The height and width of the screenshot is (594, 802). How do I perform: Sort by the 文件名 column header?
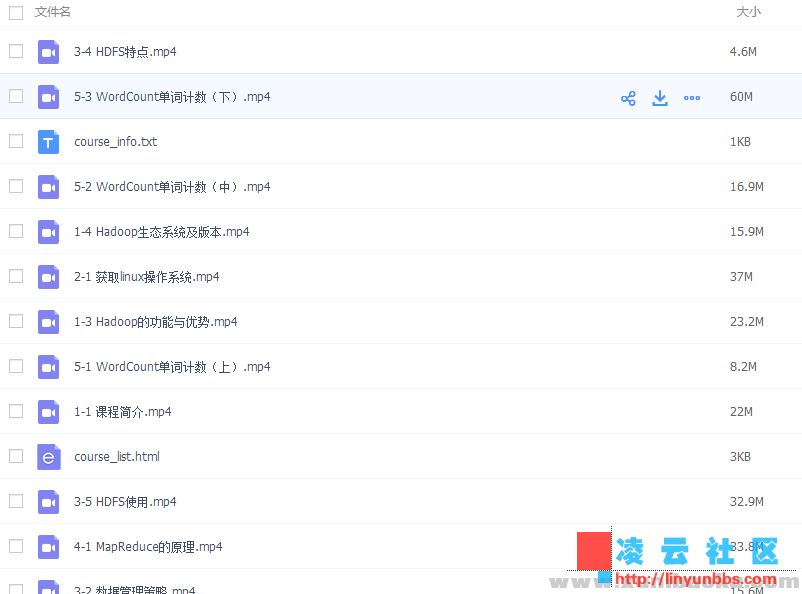(x=53, y=12)
